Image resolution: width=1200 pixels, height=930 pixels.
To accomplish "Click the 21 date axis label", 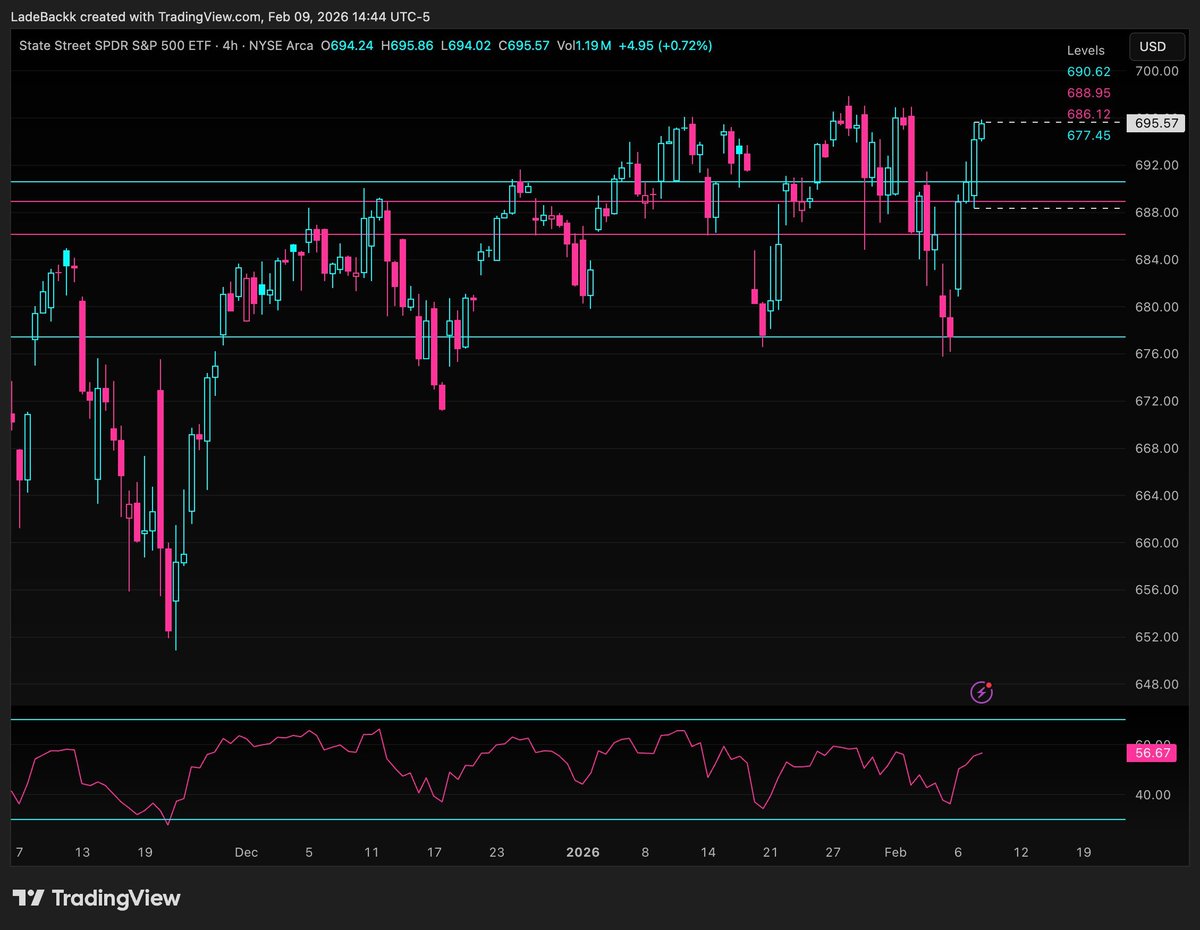I will pyautogui.click(x=770, y=852).
